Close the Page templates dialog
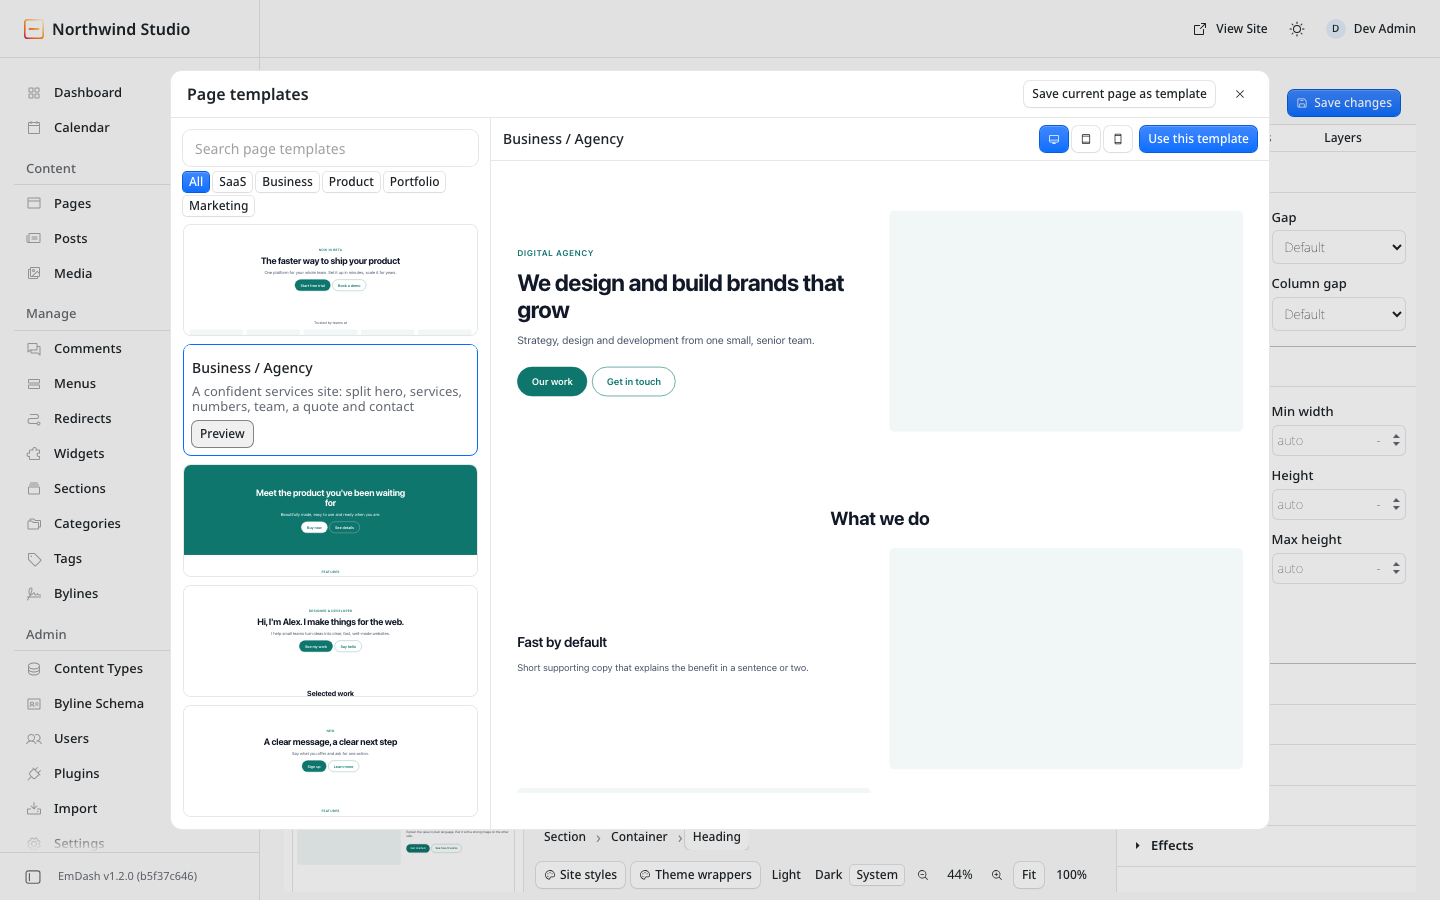The height and width of the screenshot is (900, 1440). pos(1240,94)
